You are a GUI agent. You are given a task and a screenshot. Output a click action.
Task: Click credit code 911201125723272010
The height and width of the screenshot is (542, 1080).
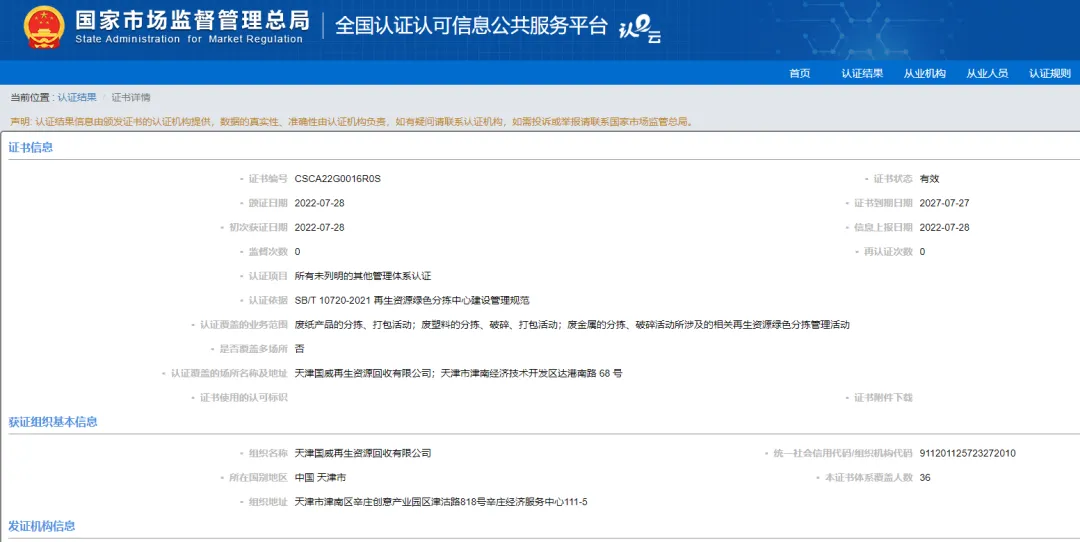967,454
